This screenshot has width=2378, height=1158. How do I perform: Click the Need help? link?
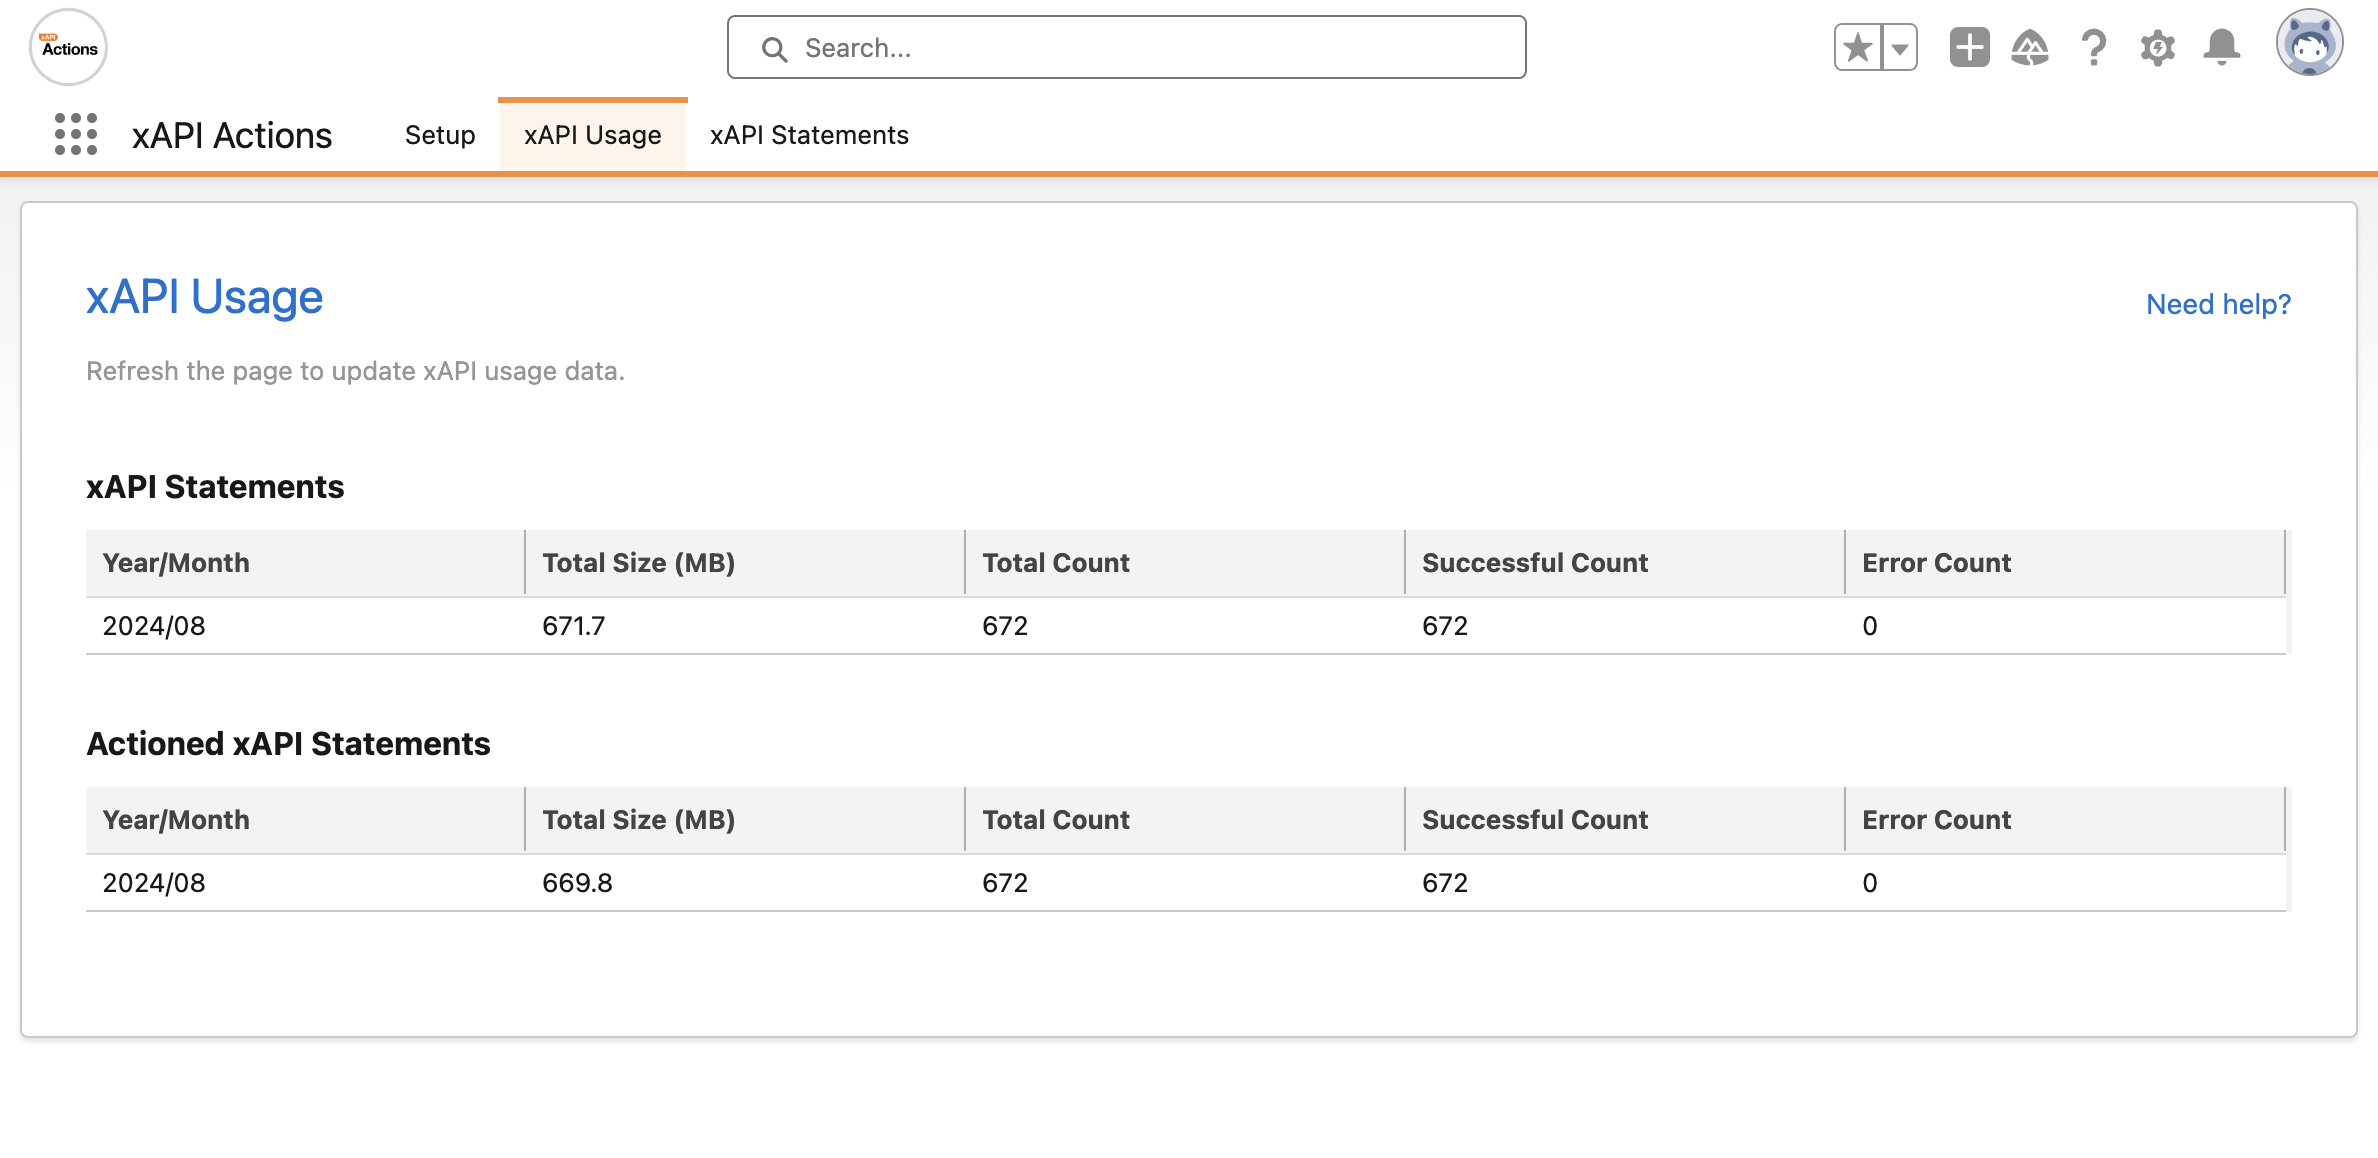(2218, 304)
